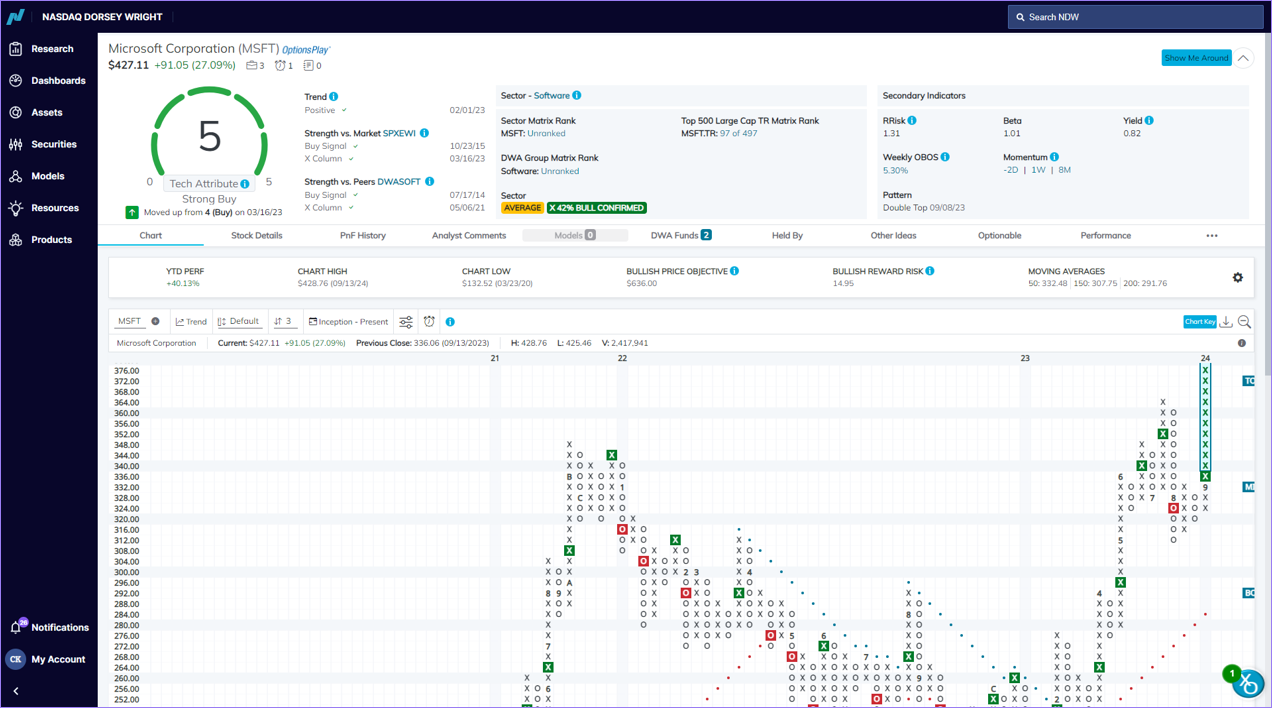Click the Strength vs. Market info icon
Viewport: 1272px width, 708px height.
pos(425,133)
